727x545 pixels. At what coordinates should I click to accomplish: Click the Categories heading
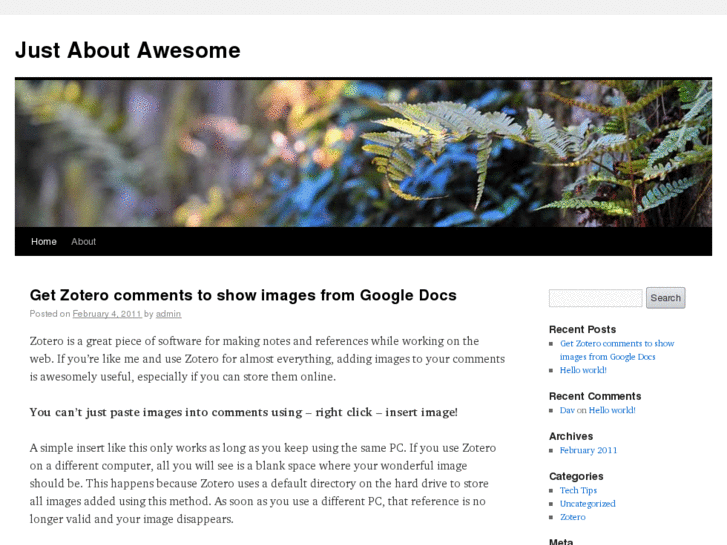576,476
